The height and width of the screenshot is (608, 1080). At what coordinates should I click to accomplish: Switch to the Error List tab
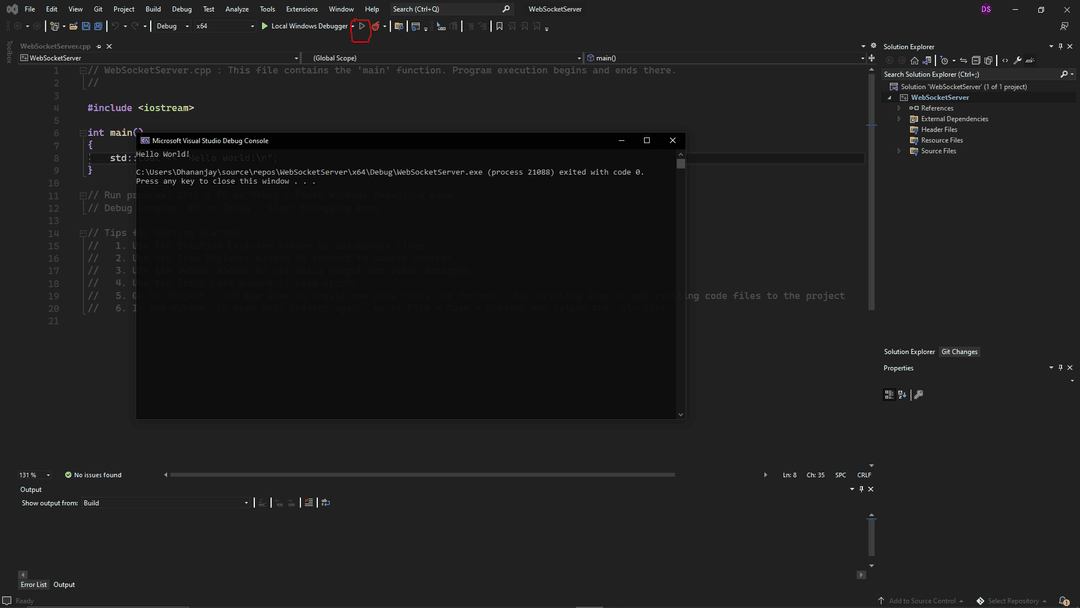tap(33, 585)
